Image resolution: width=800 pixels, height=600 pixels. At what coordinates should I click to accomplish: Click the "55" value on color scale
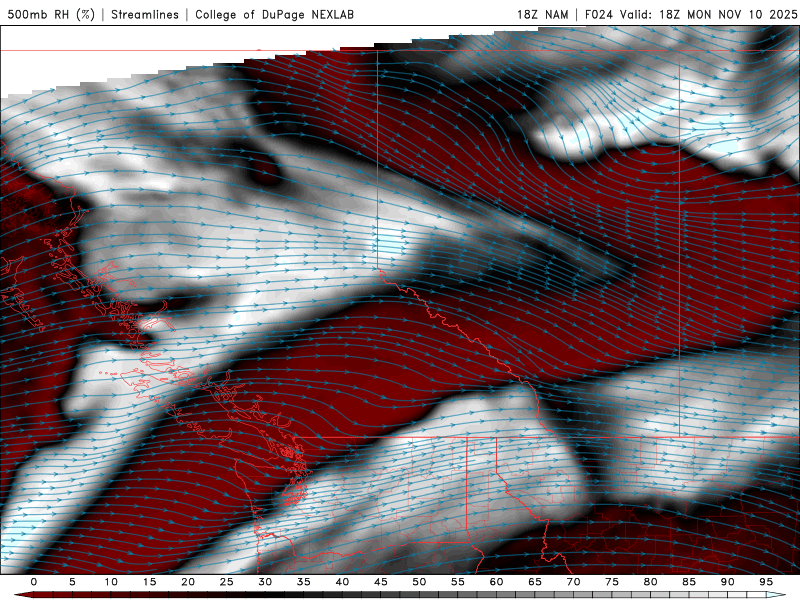(458, 582)
